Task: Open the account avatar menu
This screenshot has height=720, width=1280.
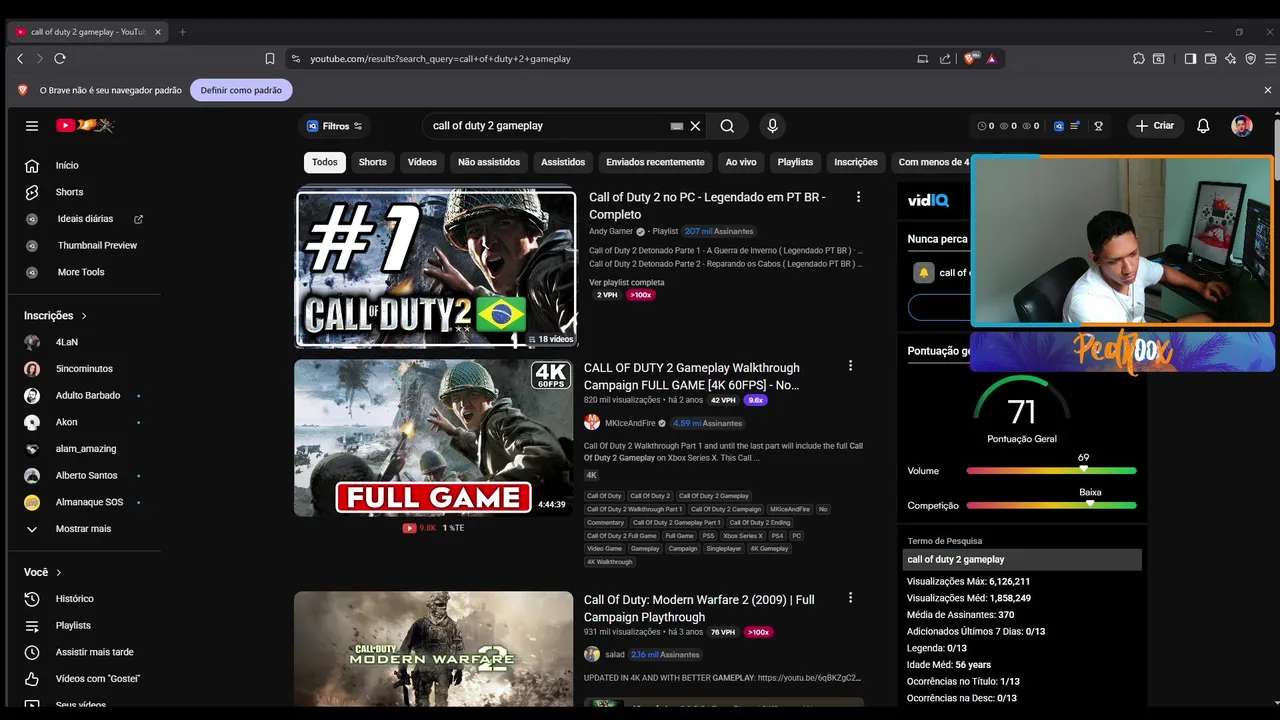Action: [x=1242, y=126]
